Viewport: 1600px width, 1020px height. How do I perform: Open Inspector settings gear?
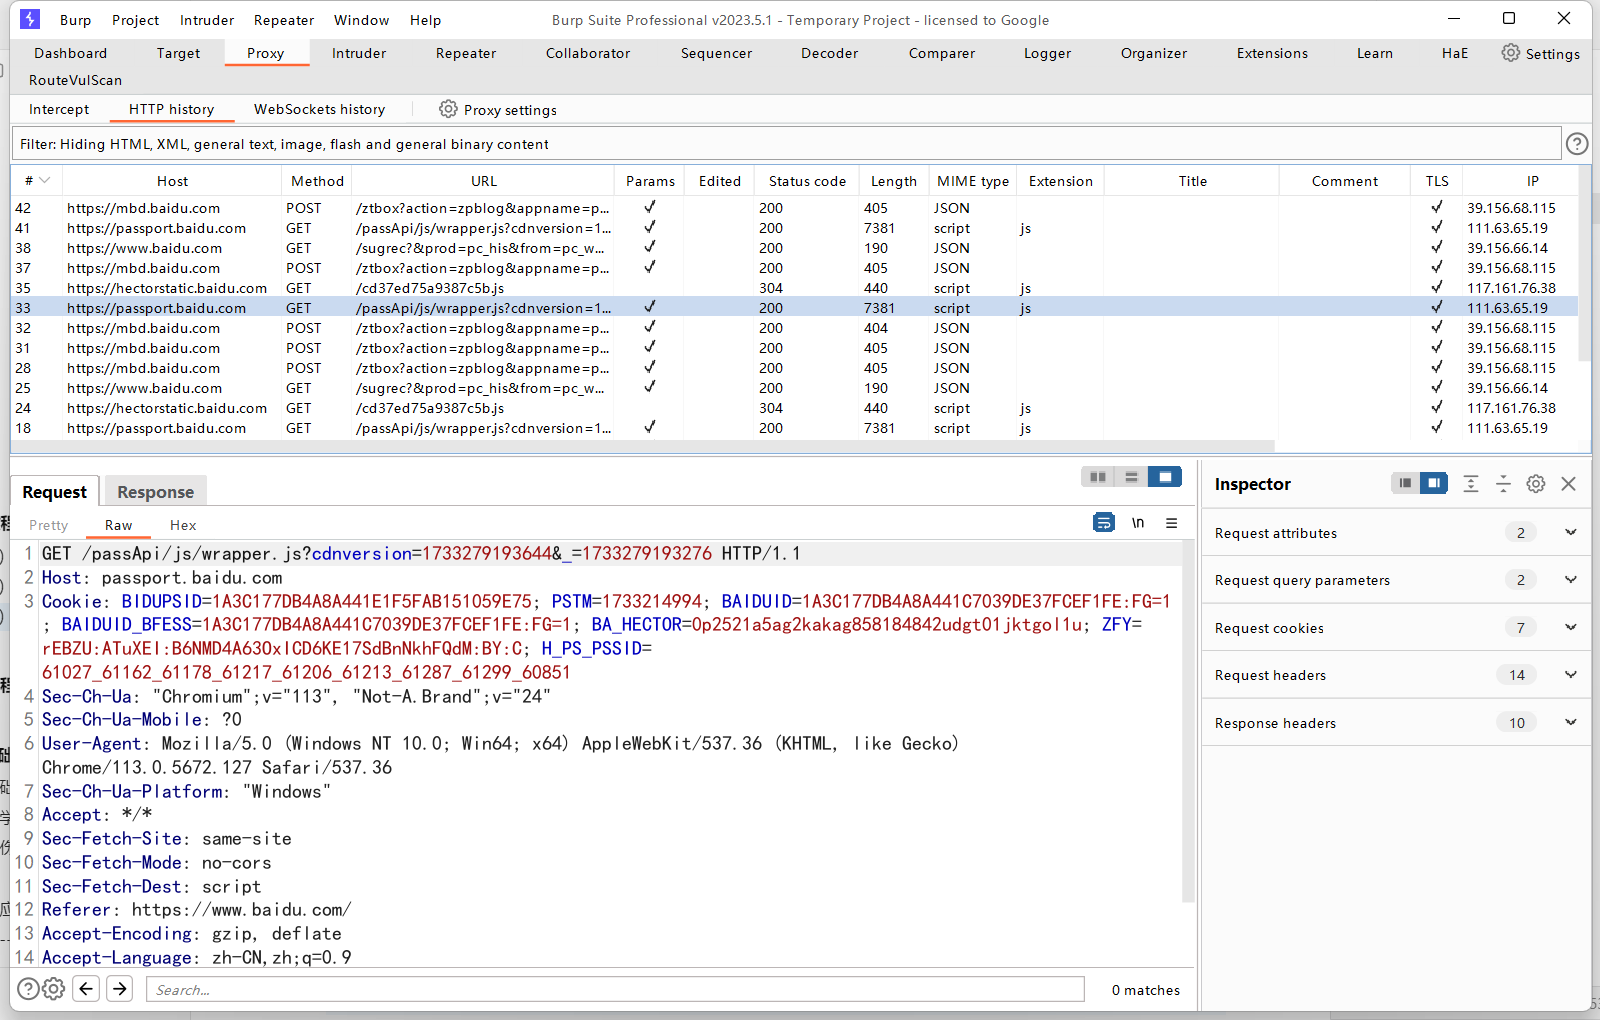pos(1536,484)
